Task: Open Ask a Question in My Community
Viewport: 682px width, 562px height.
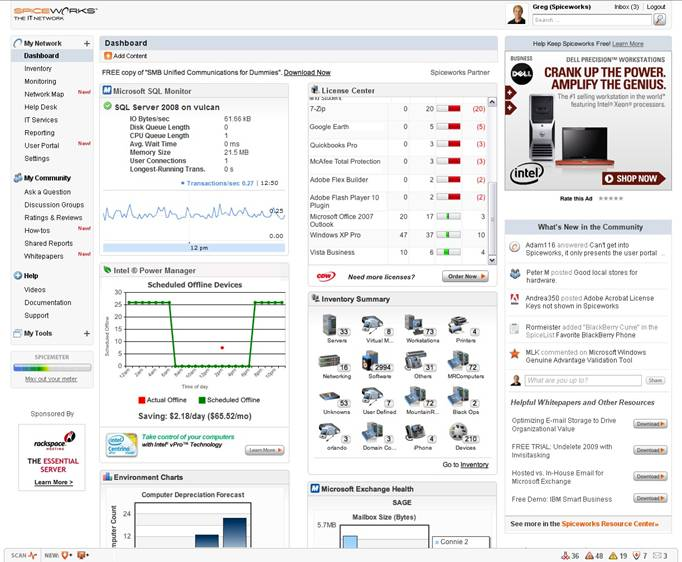Action: (x=47, y=192)
